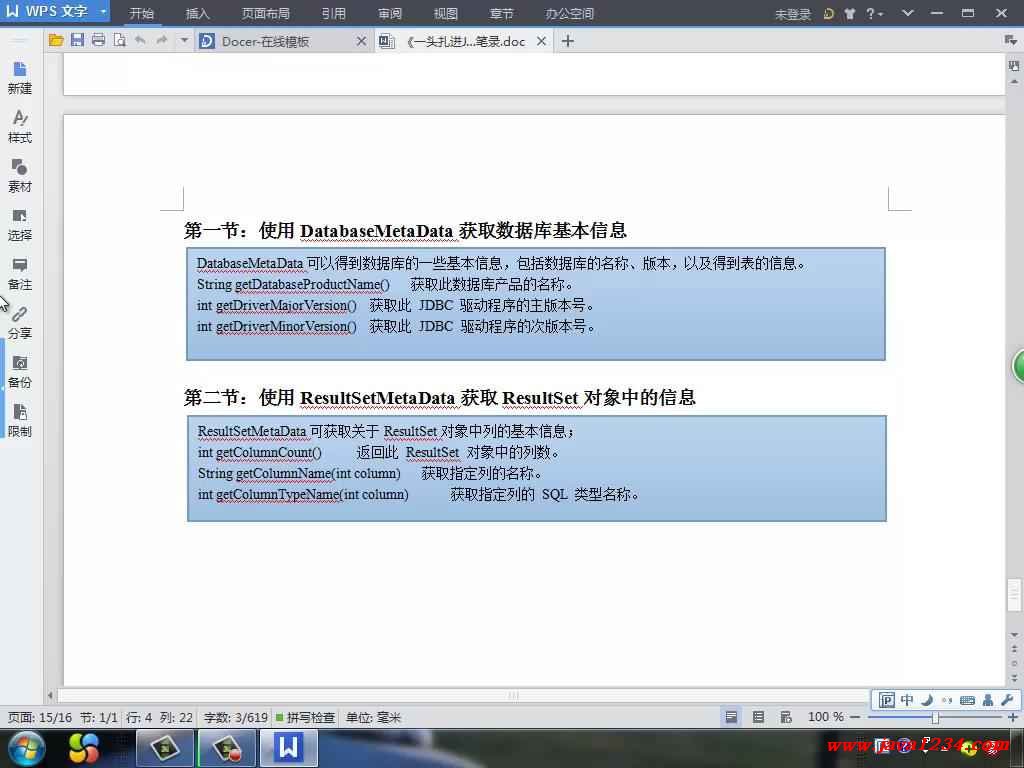Open the Windows Start button
Image resolution: width=1024 pixels, height=768 pixels.
(27, 748)
